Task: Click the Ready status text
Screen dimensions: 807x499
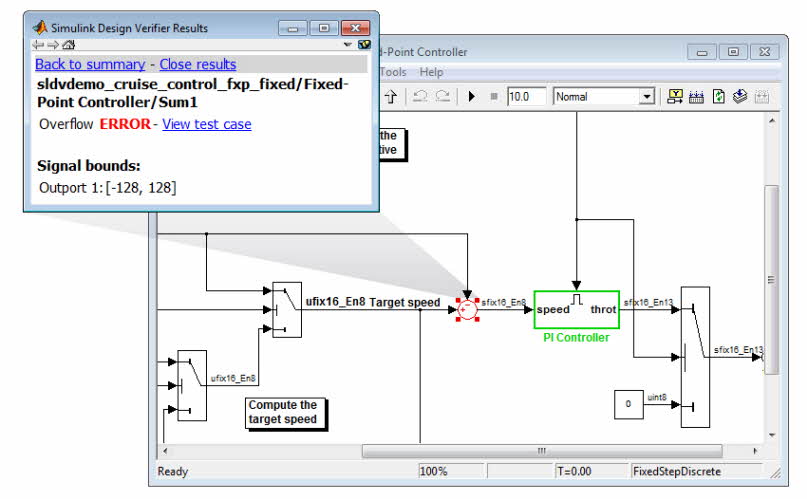Action: (173, 471)
